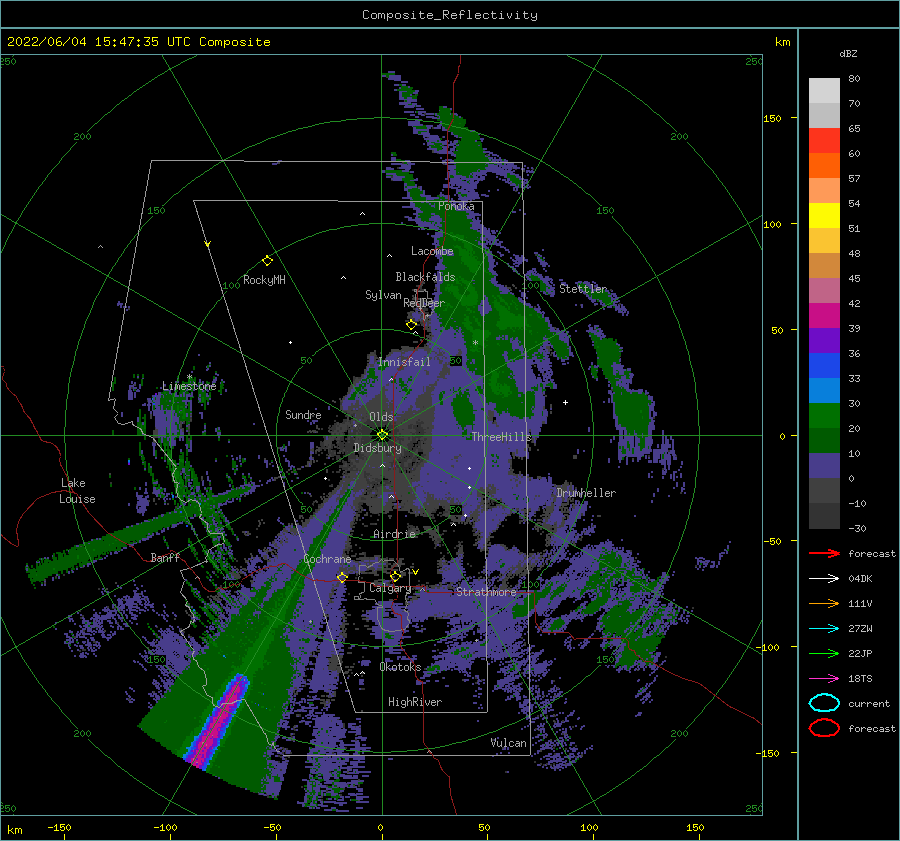900x841 pixels.
Task: Click the Composite_Reflectivity title
Action: tap(449, 15)
